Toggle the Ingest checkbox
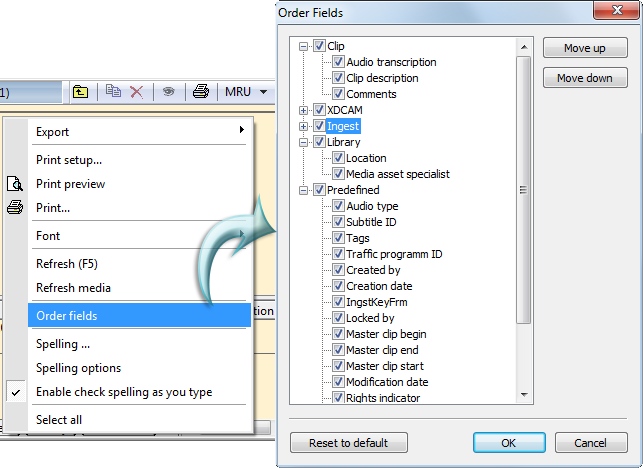643x468 pixels. (319, 126)
